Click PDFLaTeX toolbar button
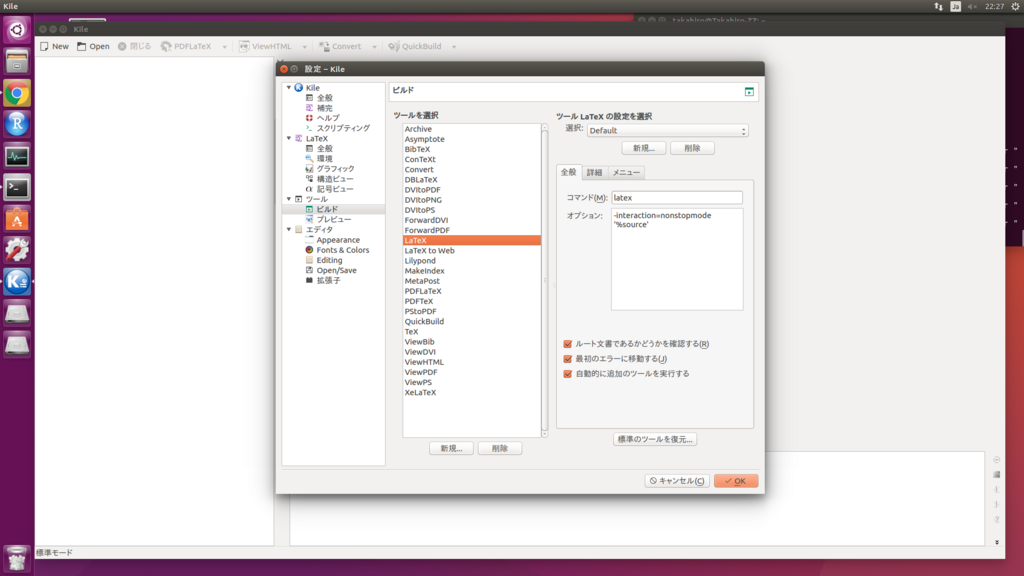This screenshot has width=1024, height=576. [x=187, y=46]
